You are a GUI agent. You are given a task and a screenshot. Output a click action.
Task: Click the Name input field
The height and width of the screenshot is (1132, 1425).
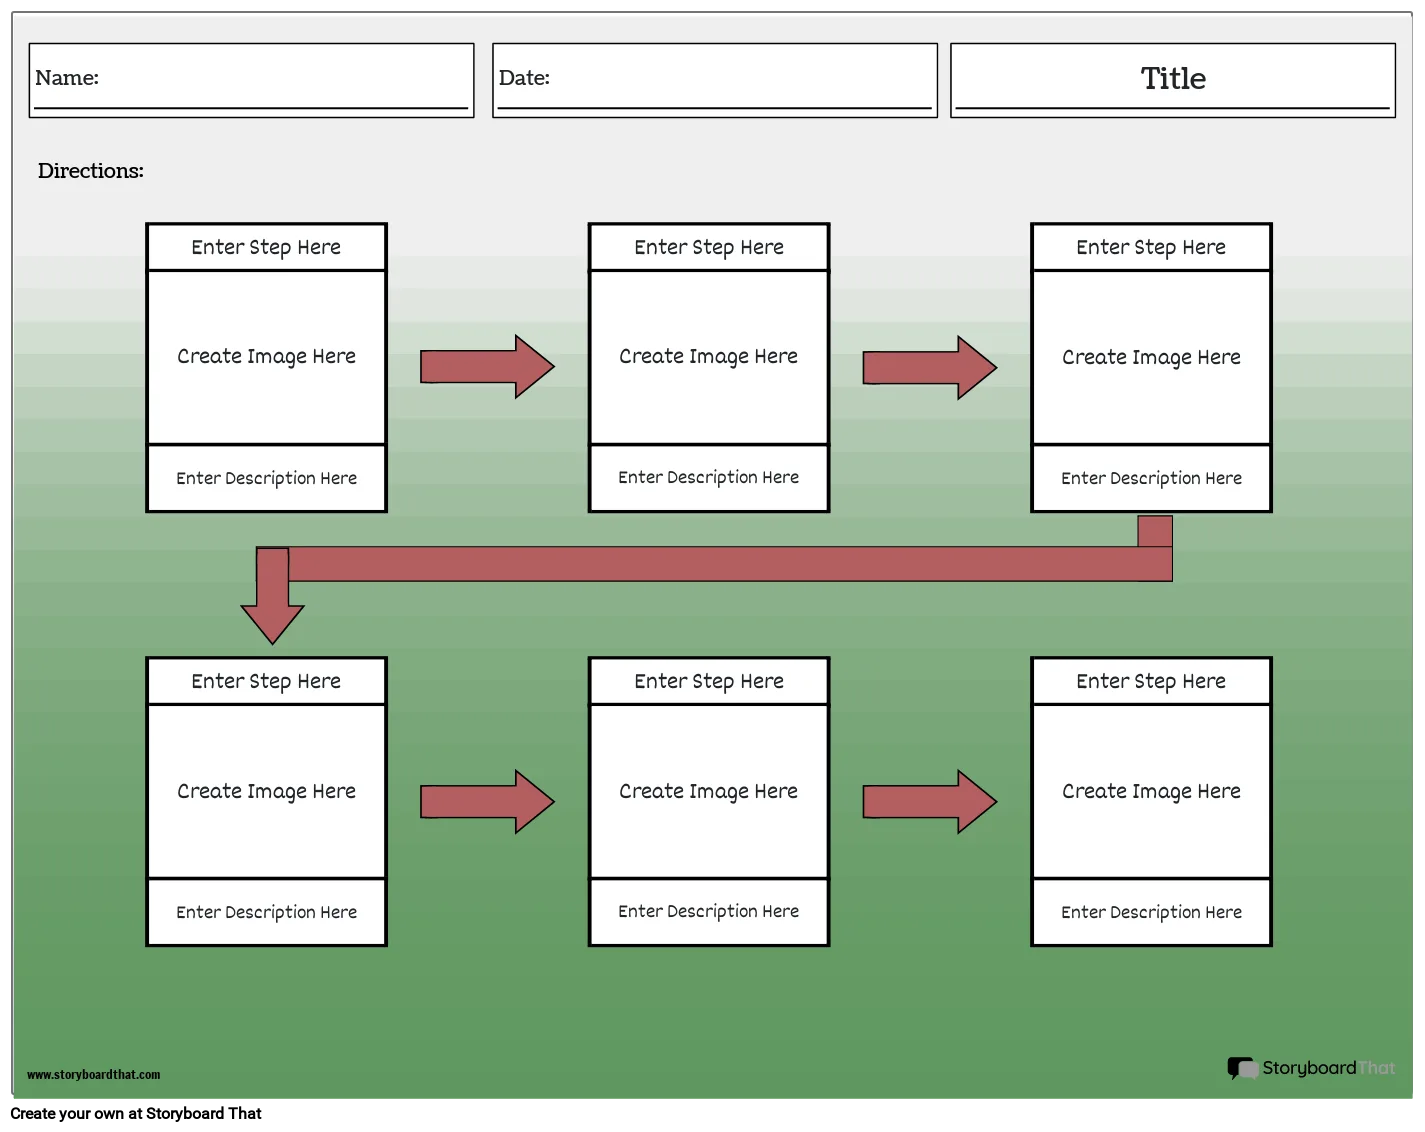point(251,80)
